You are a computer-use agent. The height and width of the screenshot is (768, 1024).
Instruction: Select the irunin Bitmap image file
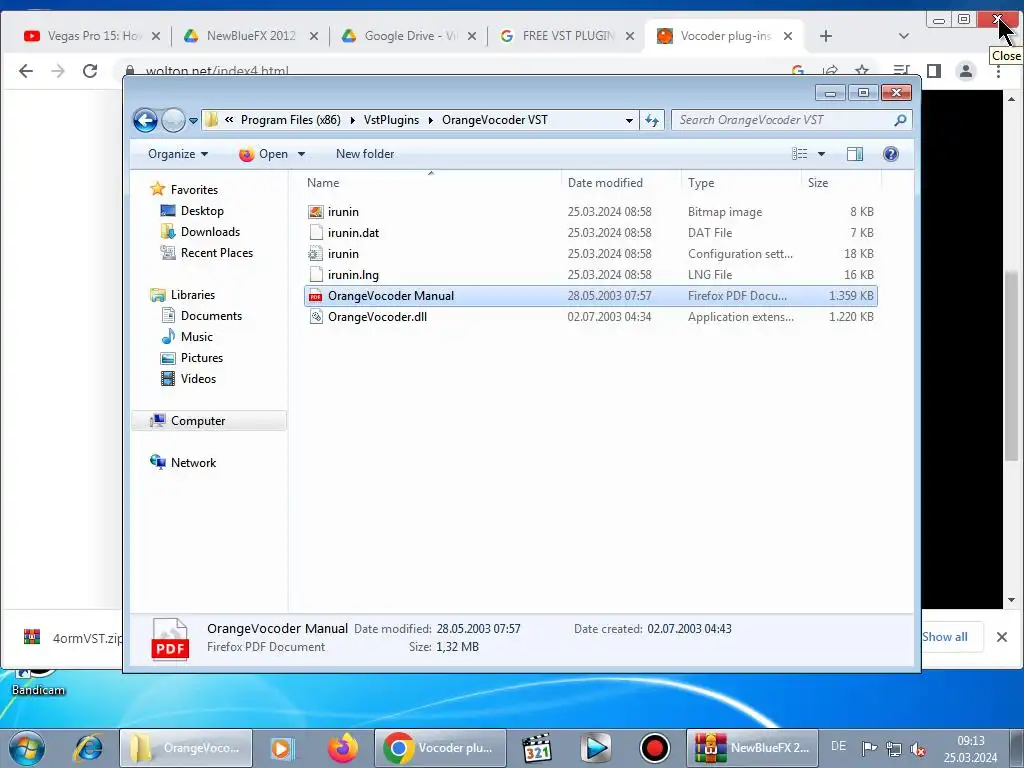[x=590, y=212]
